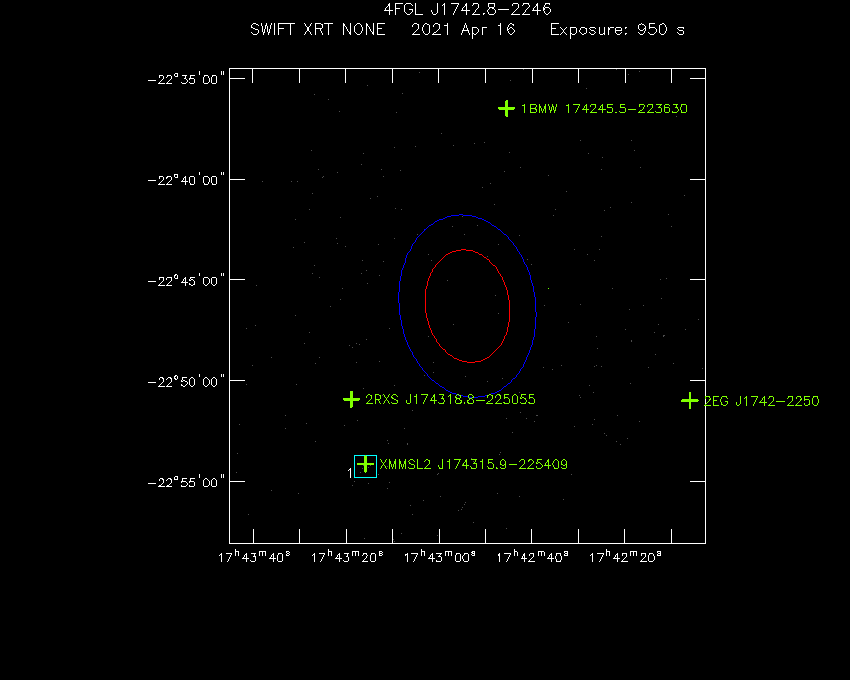This screenshot has width=850, height=680.
Task: Select the label XMMSL2 J174315.9-225409
Action: [473, 465]
